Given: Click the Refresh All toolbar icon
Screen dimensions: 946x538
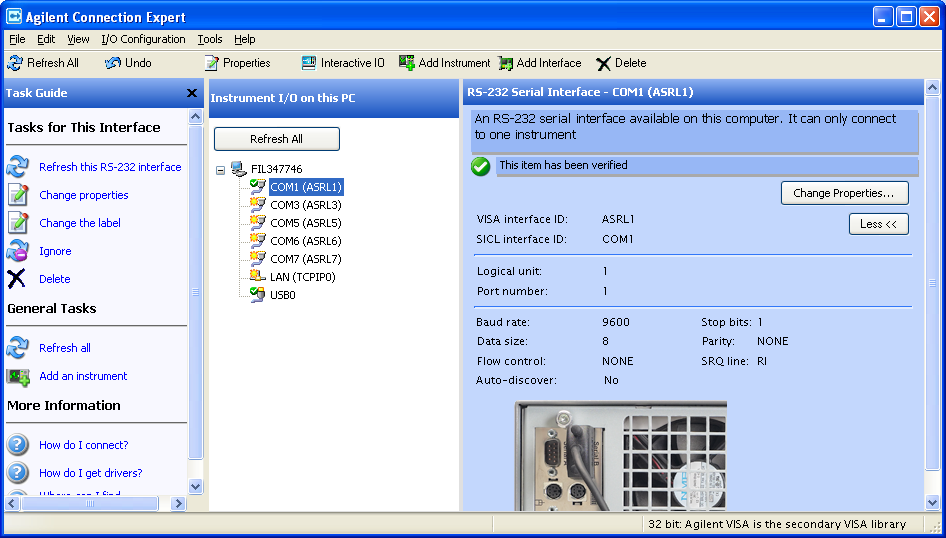Looking at the screenshot, I should coord(15,63).
